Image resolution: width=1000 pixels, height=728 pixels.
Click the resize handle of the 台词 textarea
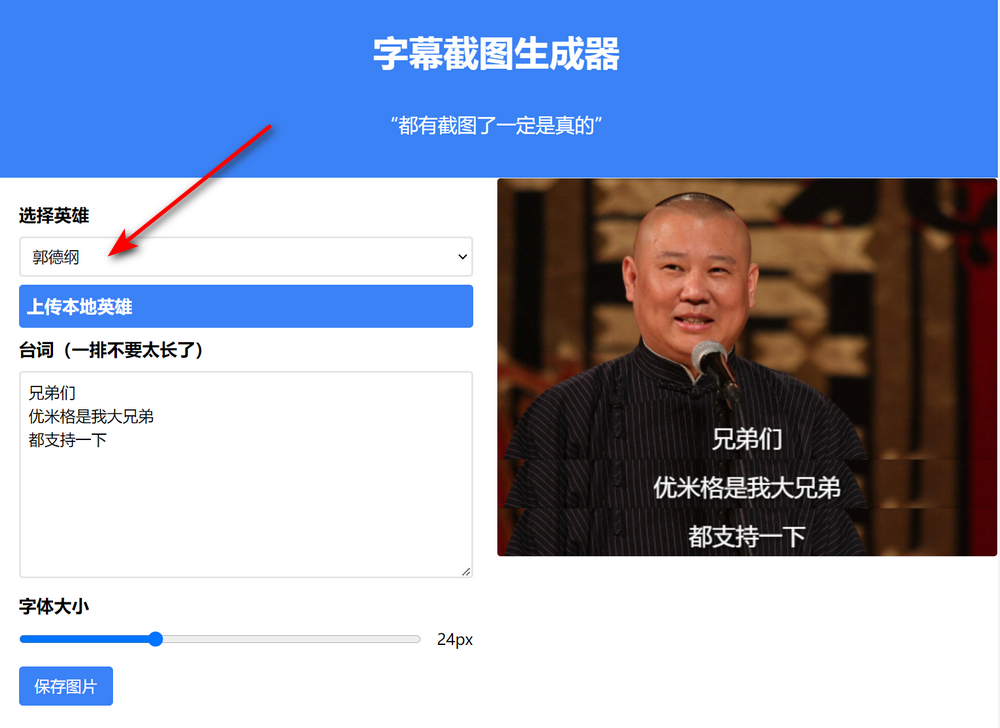point(465,570)
